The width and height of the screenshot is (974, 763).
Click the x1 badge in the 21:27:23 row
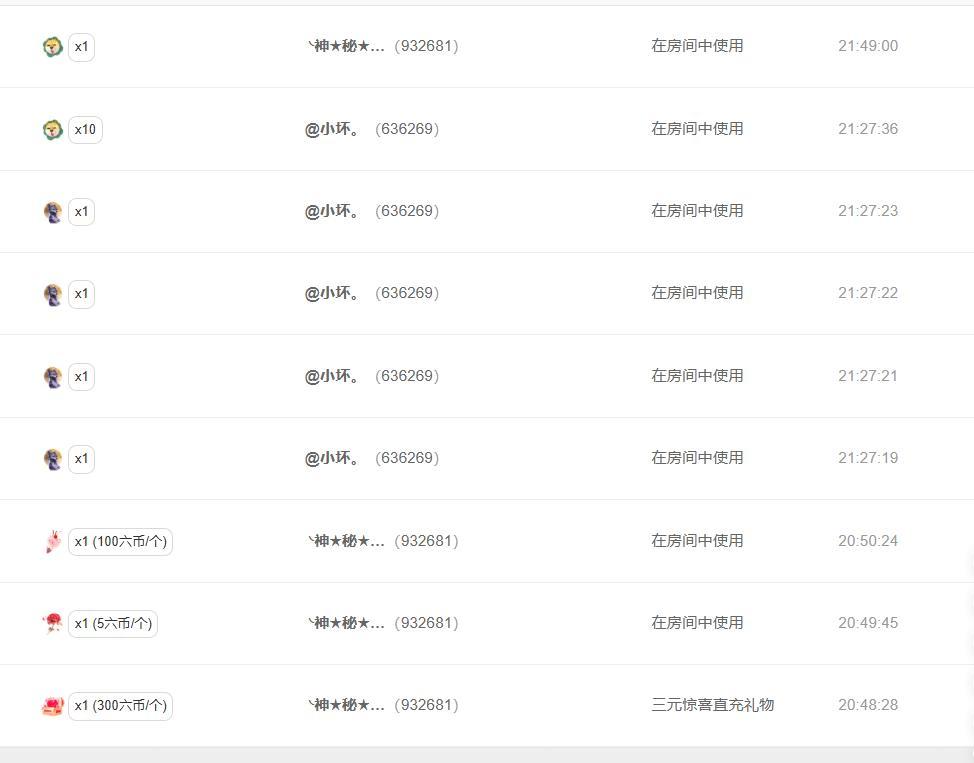coord(81,212)
